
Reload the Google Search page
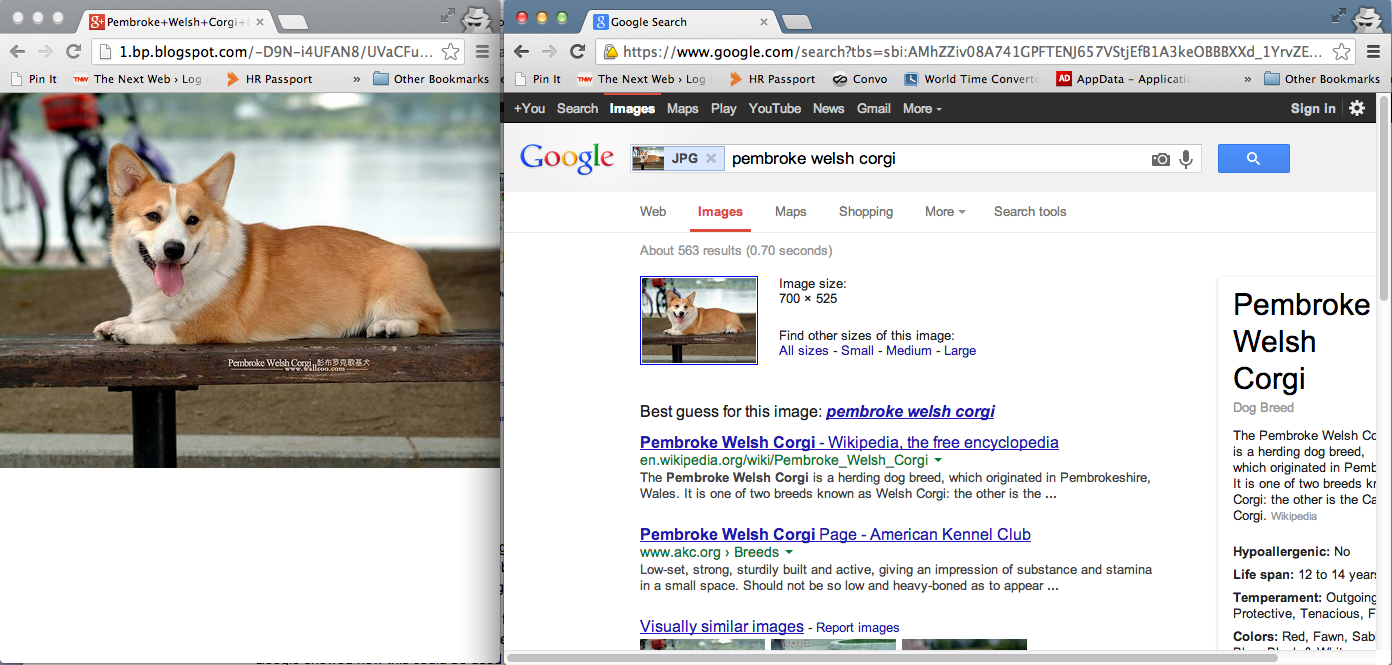(577, 52)
